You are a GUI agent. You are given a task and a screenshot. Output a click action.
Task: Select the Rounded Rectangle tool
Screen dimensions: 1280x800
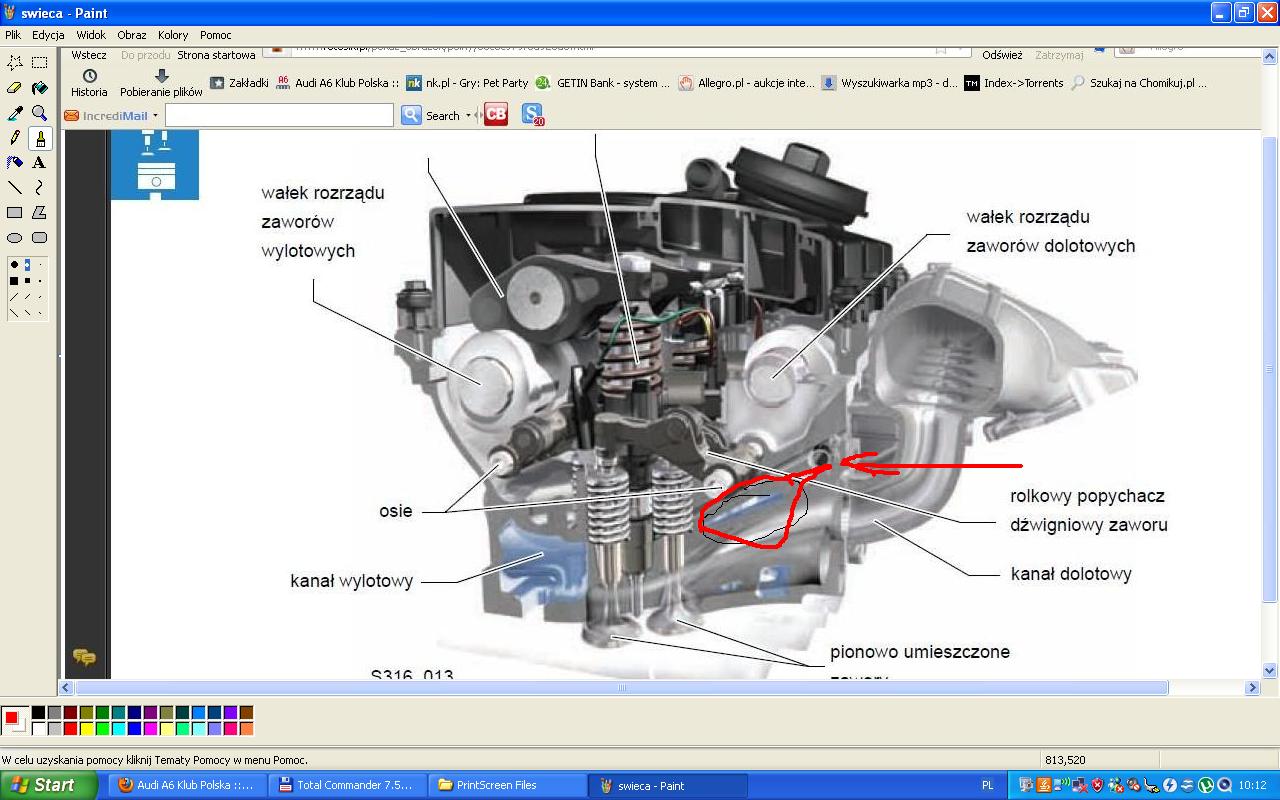(x=40, y=238)
